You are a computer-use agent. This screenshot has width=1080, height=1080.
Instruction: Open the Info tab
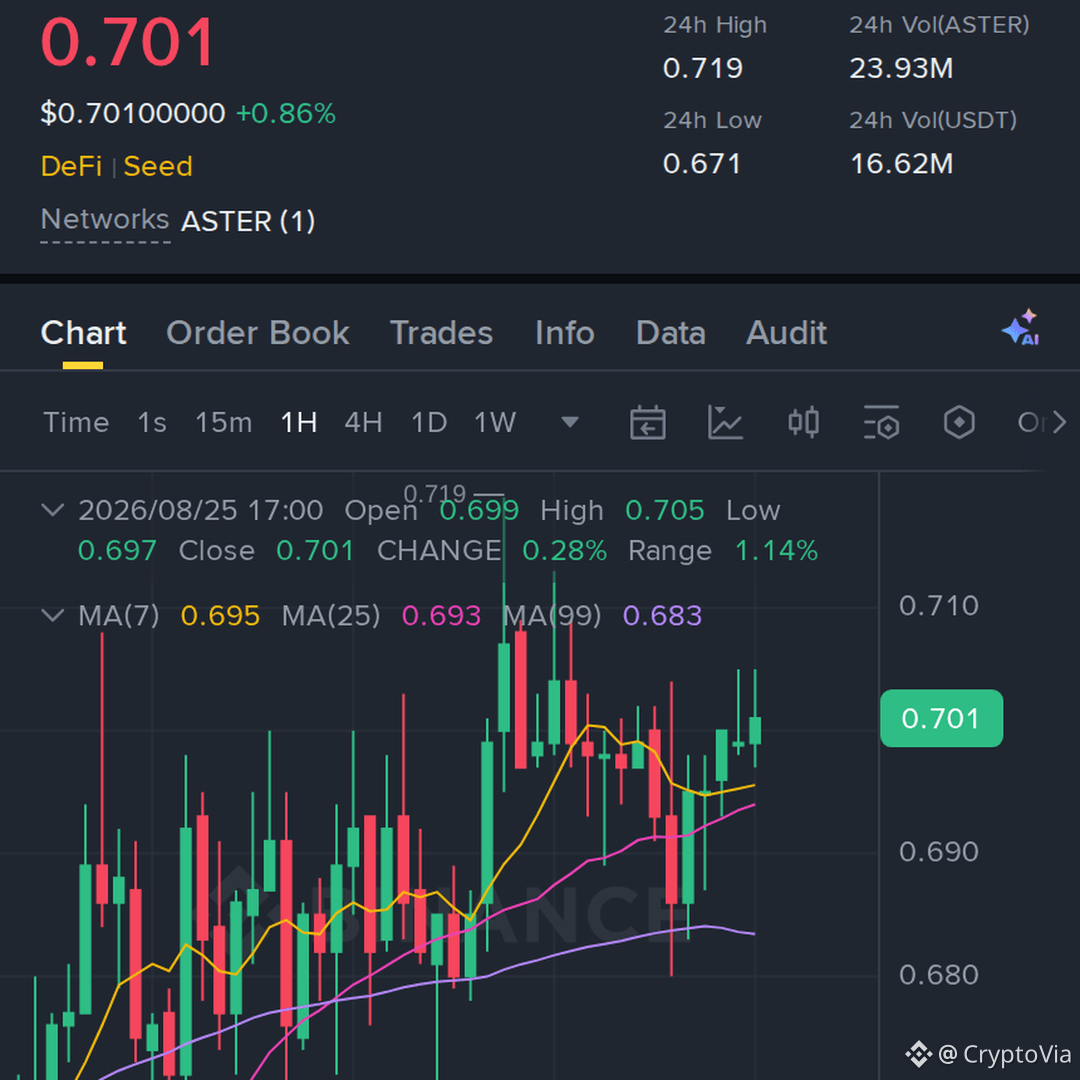(x=565, y=333)
